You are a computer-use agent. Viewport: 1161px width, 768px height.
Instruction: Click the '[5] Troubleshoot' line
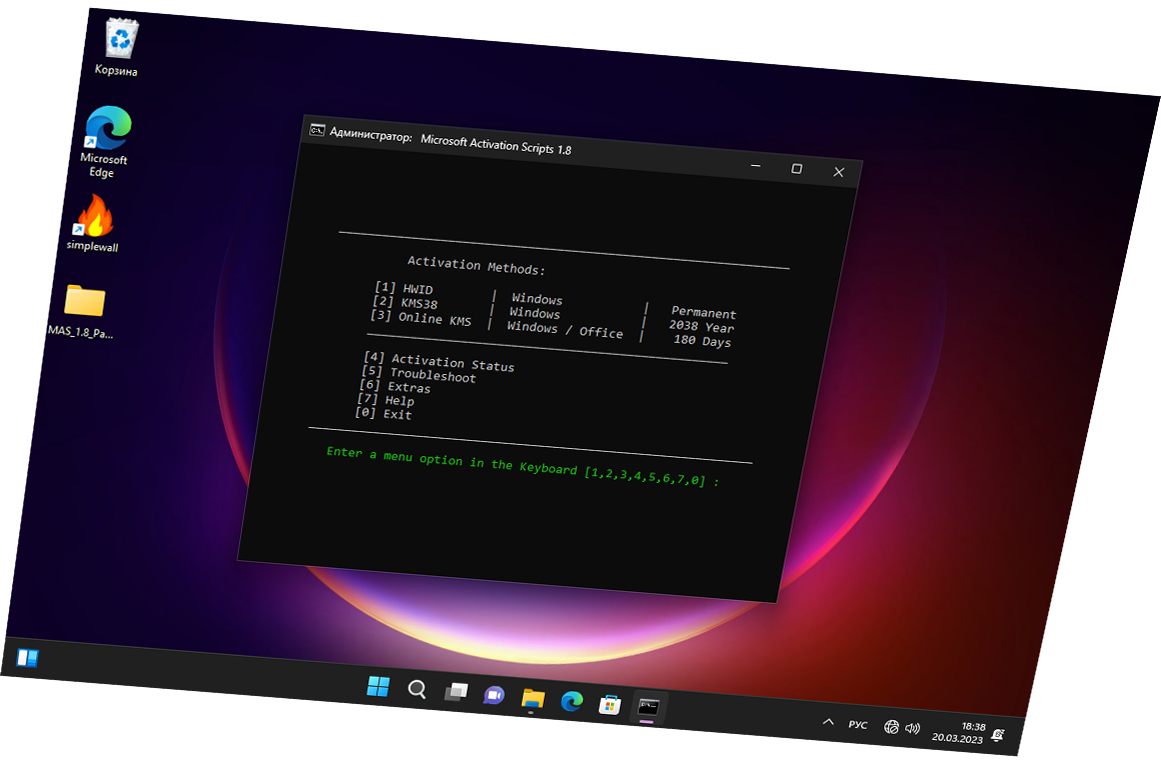(418, 374)
